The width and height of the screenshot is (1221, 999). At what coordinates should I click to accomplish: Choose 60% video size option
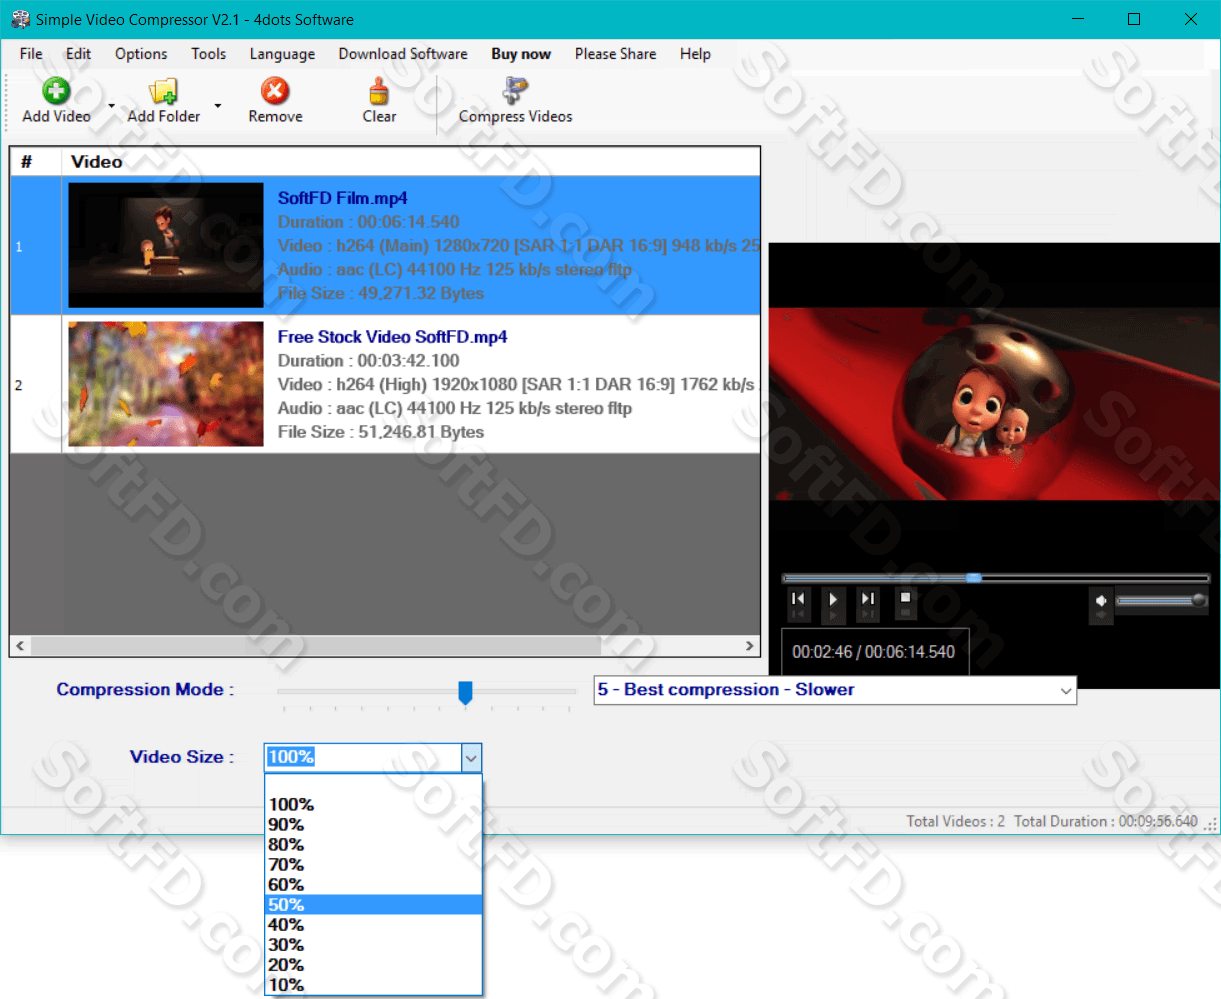point(374,884)
